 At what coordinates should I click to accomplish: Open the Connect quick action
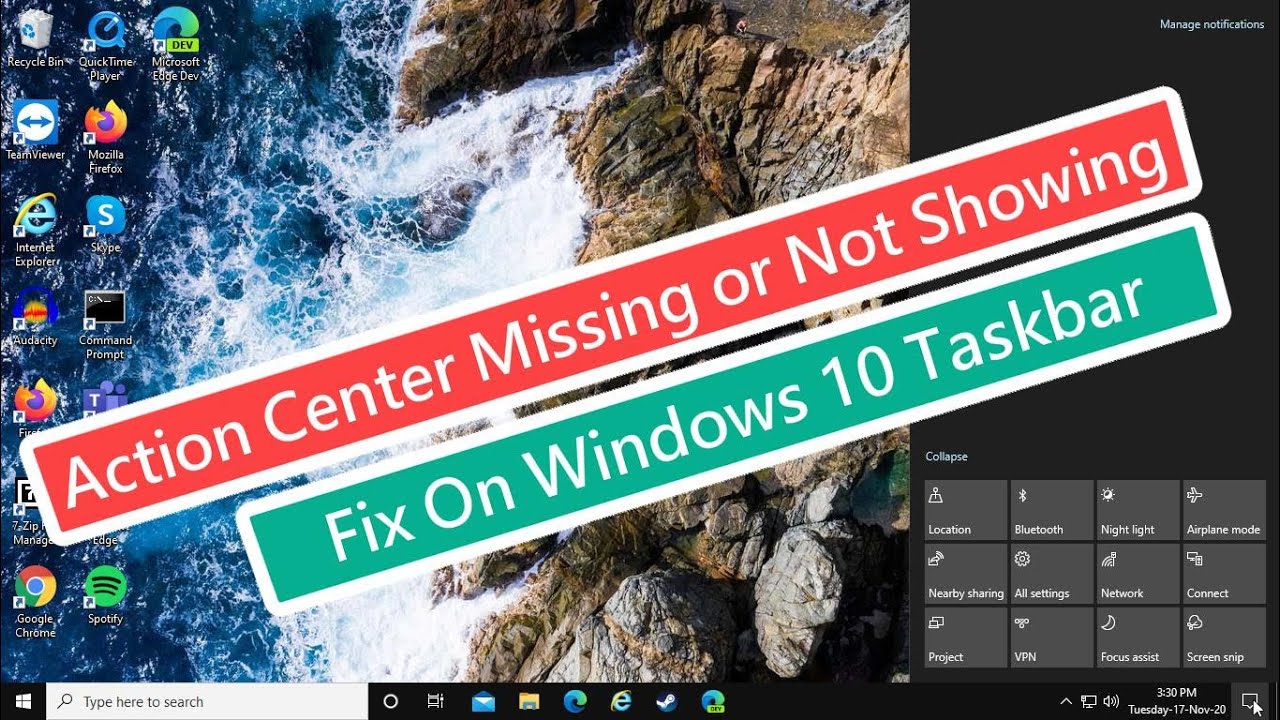click(x=1224, y=574)
